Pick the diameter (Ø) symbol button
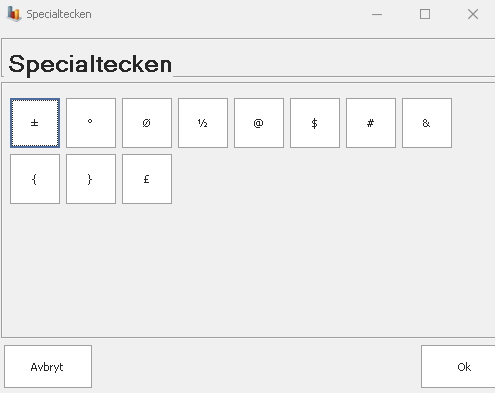This screenshot has height=393, width=495. (147, 123)
